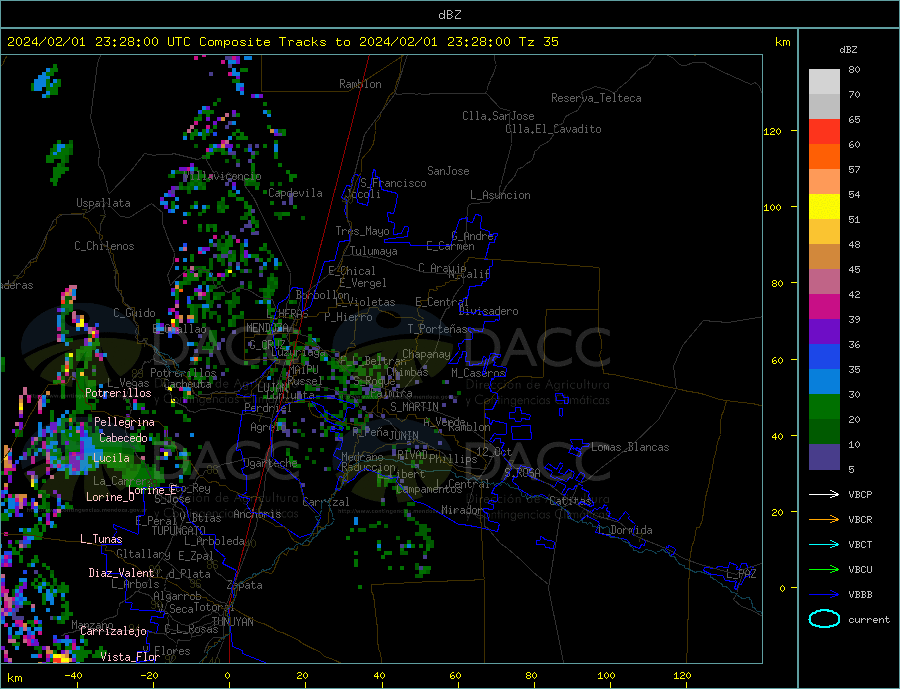Click the '-20' tick on horizontal axis
This screenshot has width=900, height=689.
pyautogui.click(x=149, y=676)
